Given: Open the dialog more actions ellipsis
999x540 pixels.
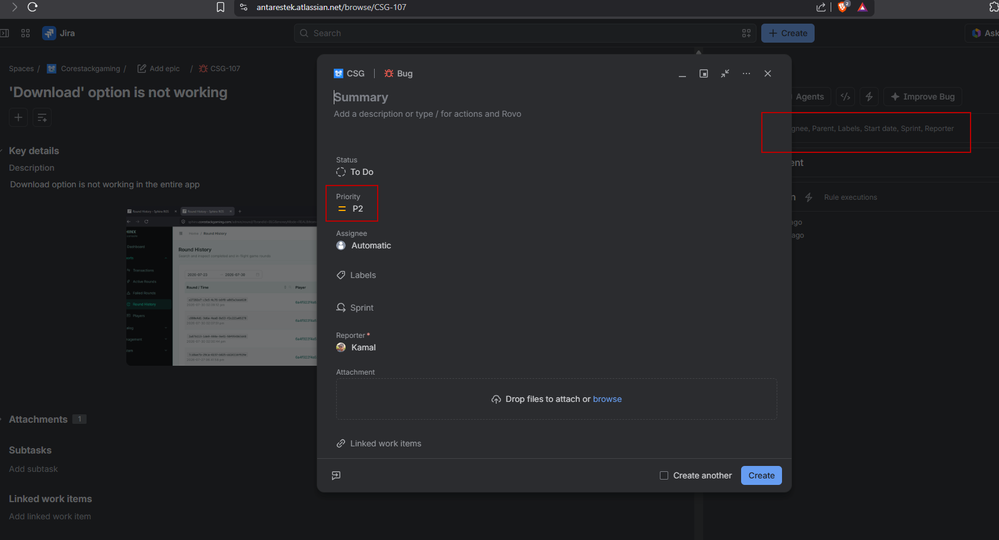Looking at the screenshot, I should click(x=746, y=74).
